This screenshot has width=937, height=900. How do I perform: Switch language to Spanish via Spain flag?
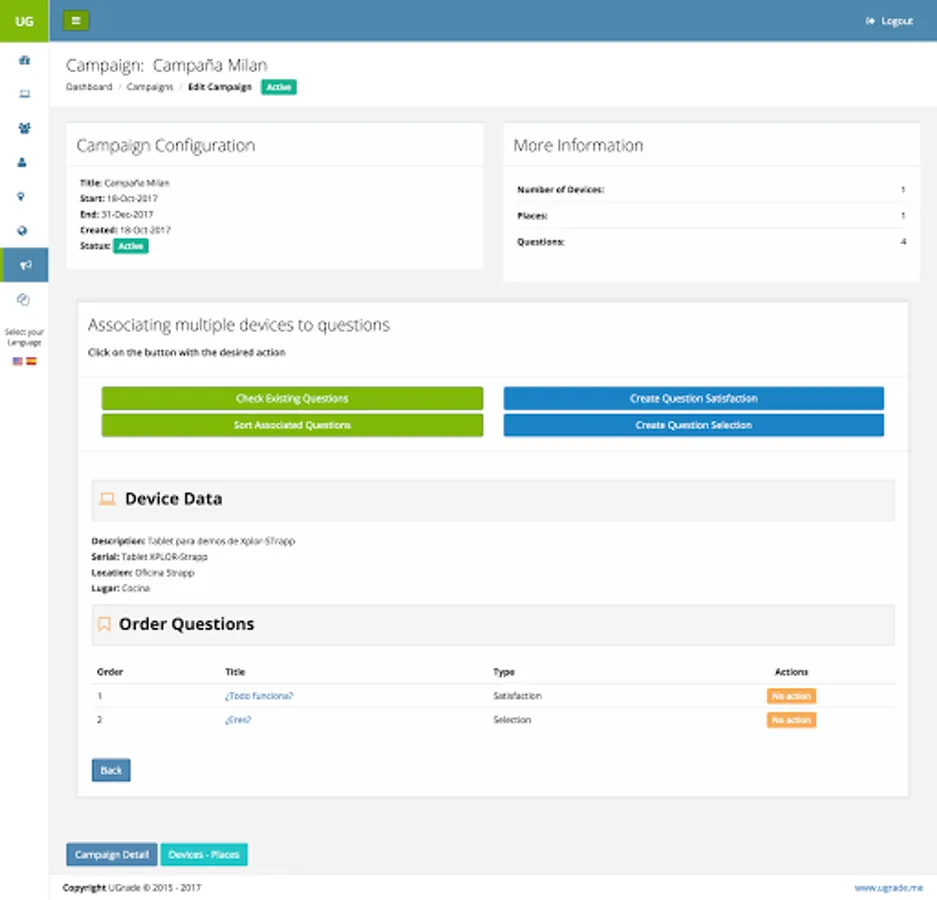tap(31, 361)
